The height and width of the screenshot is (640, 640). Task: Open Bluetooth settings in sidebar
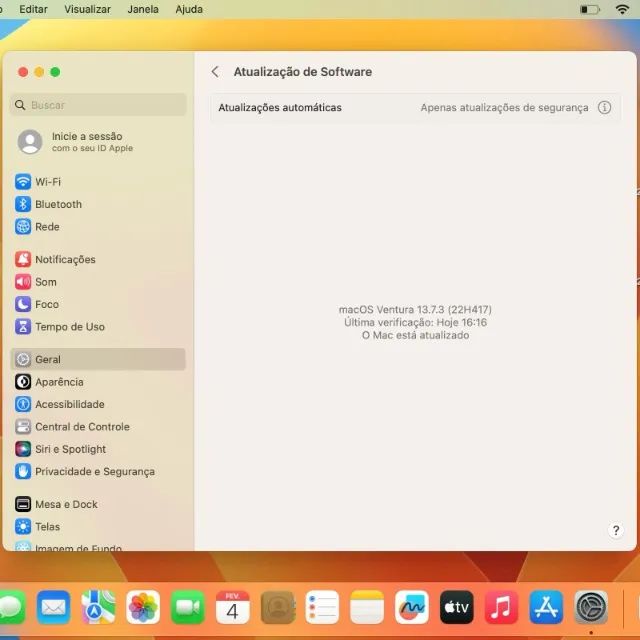[x=98, y=204]
